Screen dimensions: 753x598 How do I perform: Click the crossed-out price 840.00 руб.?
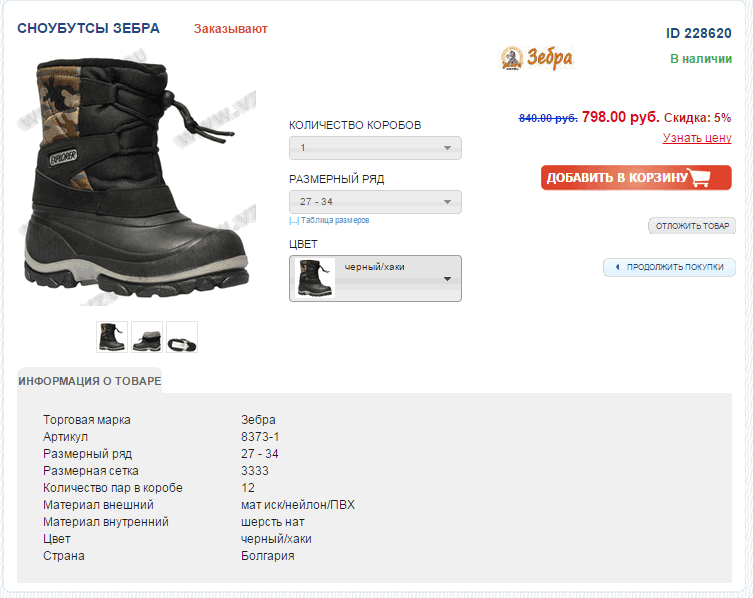pos(548,118)
